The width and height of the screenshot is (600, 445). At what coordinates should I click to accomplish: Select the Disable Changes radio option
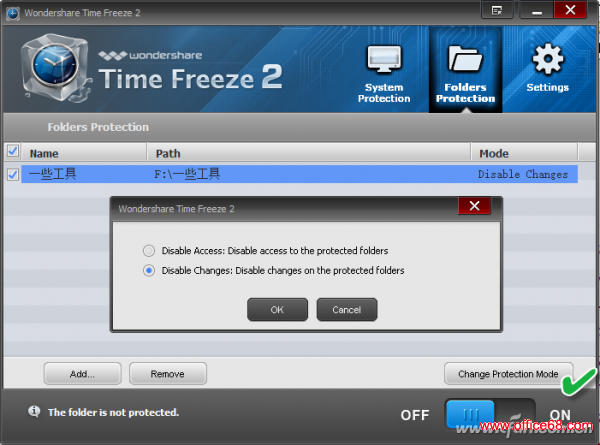pos(149,271)
